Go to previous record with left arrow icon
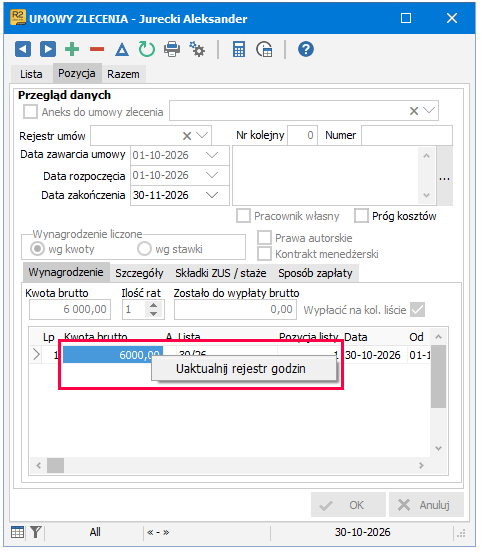The image size is (485, 557). [23, 49]
